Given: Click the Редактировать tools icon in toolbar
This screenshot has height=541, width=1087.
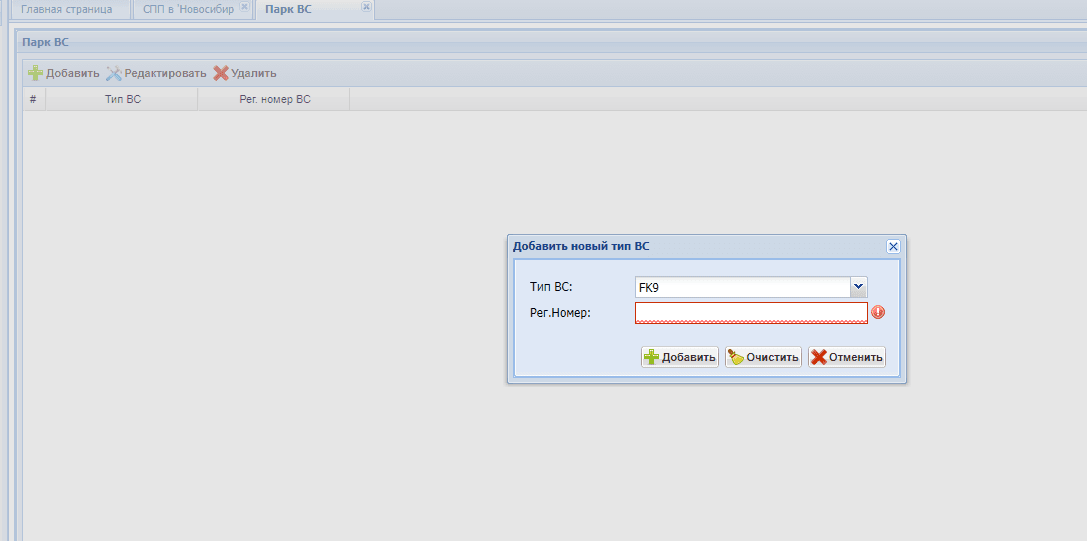Looking at the screenshot, I should pos(114,73).
